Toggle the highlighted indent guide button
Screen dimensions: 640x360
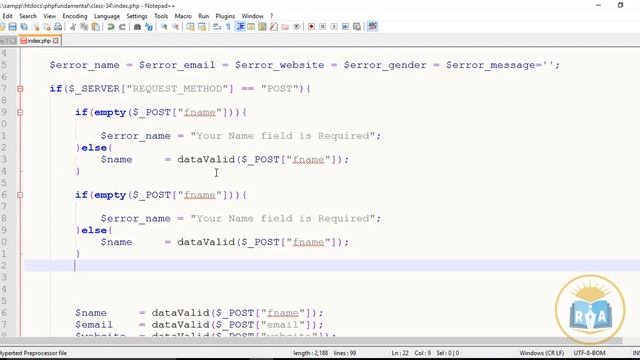tap(240, 27)
